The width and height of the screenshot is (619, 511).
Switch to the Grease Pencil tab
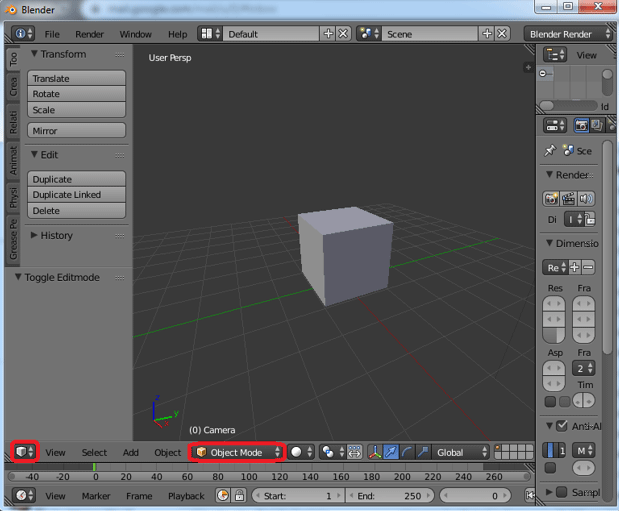coord(13,239)
